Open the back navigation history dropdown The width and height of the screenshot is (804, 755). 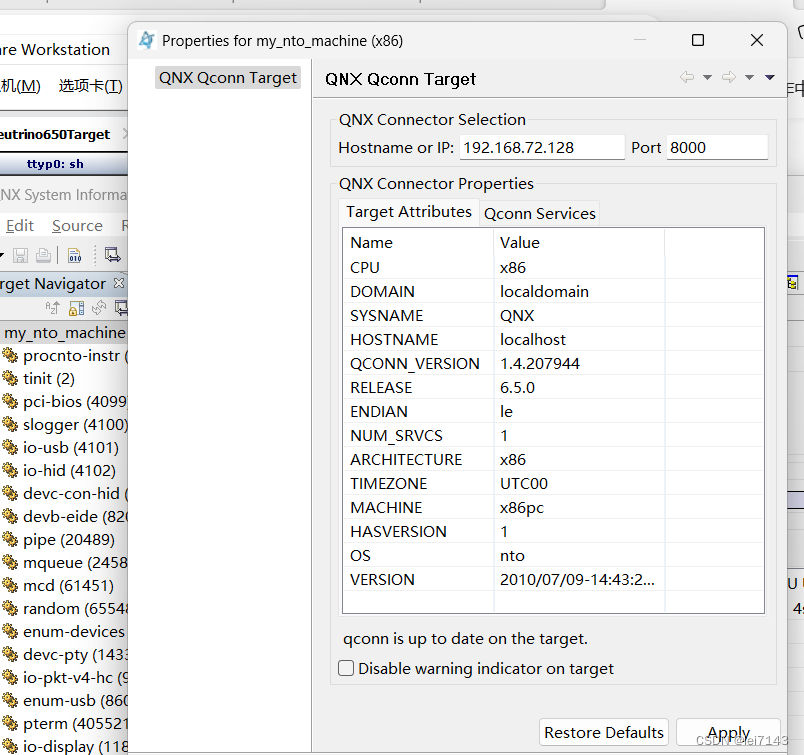click(707, 77)
